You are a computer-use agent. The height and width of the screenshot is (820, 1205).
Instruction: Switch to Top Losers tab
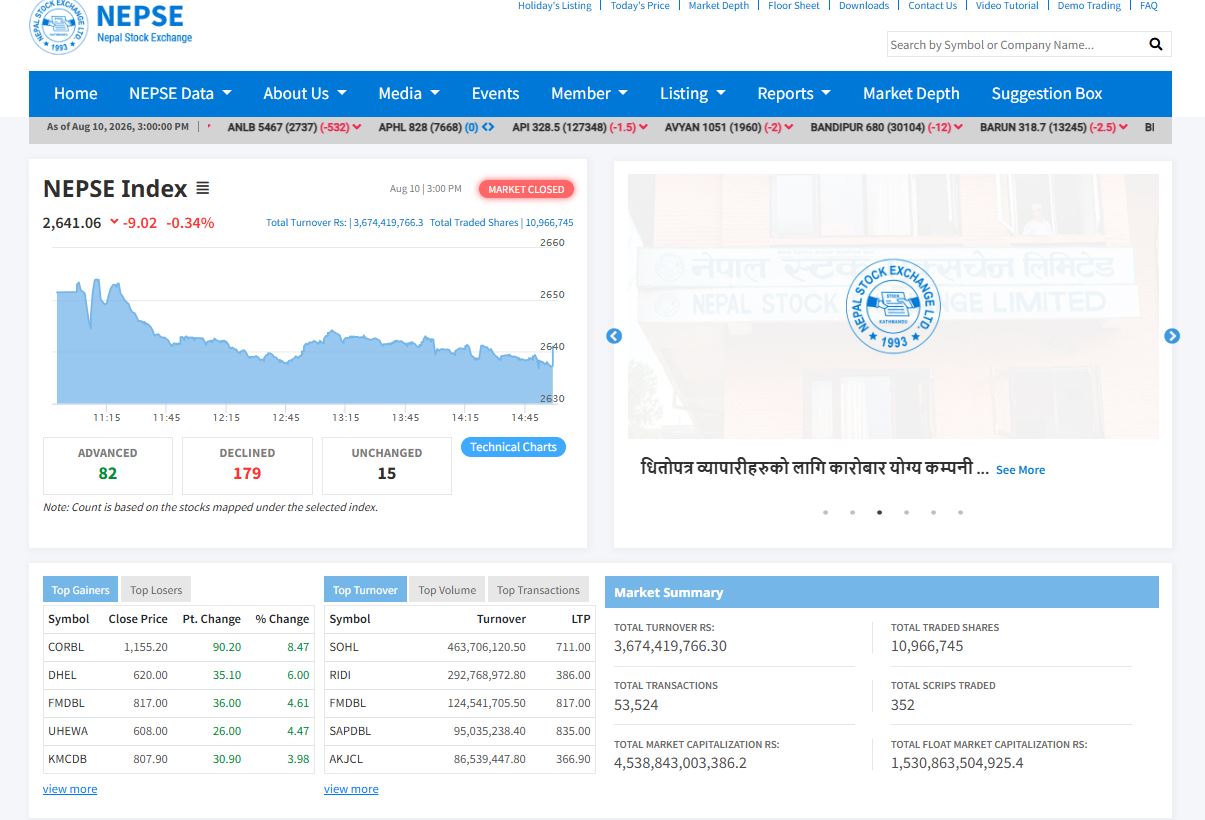156,590
